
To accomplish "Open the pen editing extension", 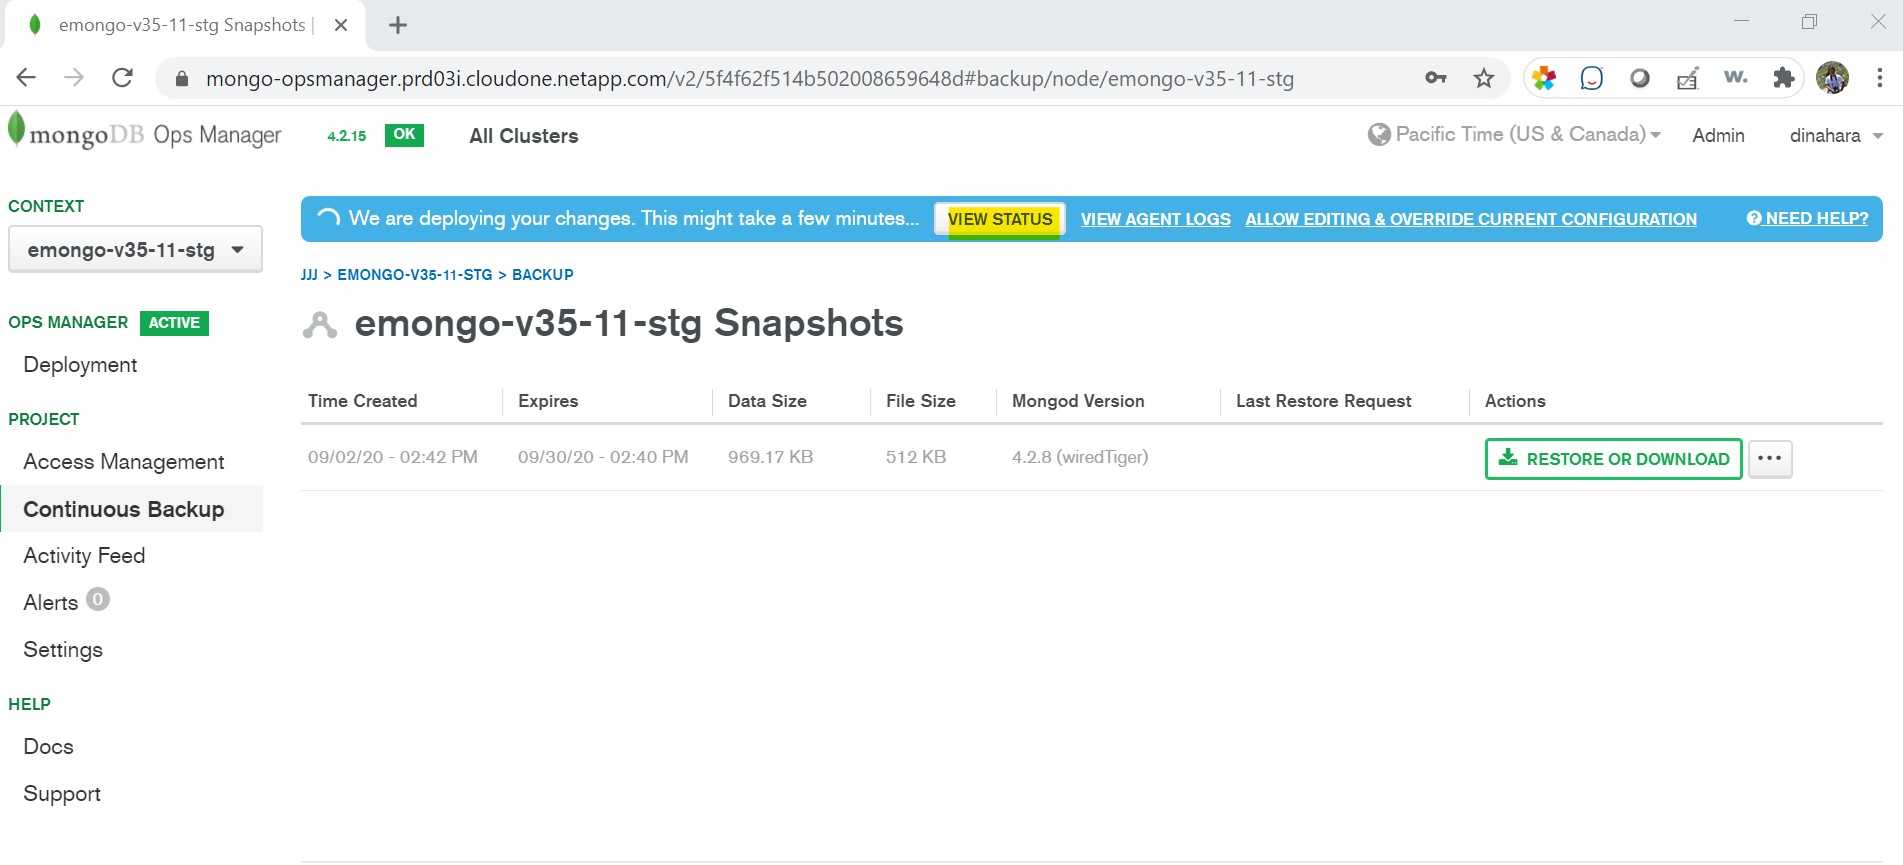I will click(1688, 78).
